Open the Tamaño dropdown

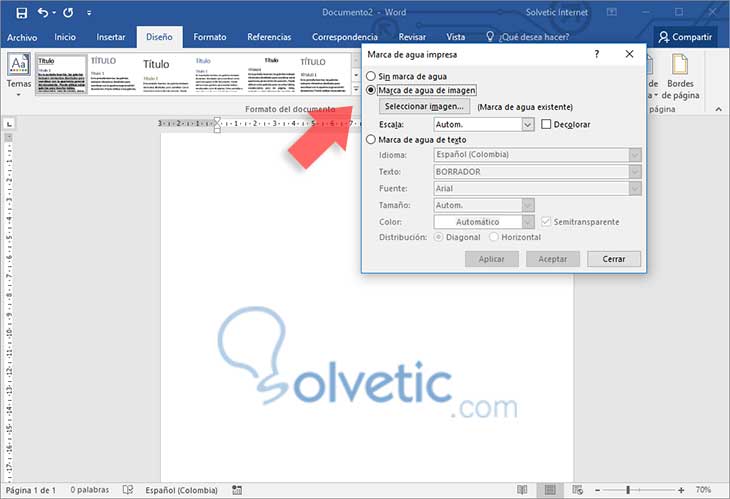527,205
